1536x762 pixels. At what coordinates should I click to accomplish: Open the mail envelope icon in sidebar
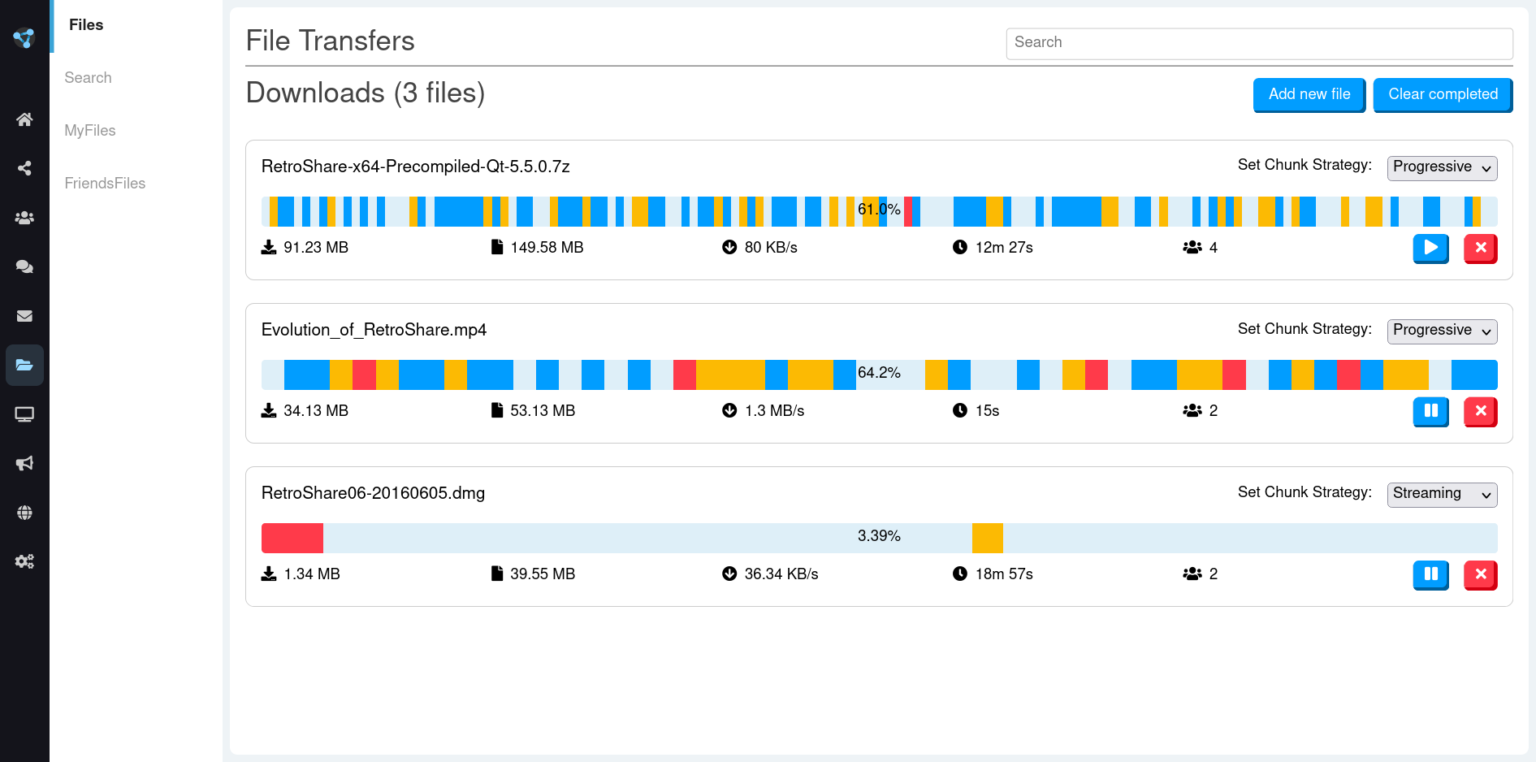point(24,316)
